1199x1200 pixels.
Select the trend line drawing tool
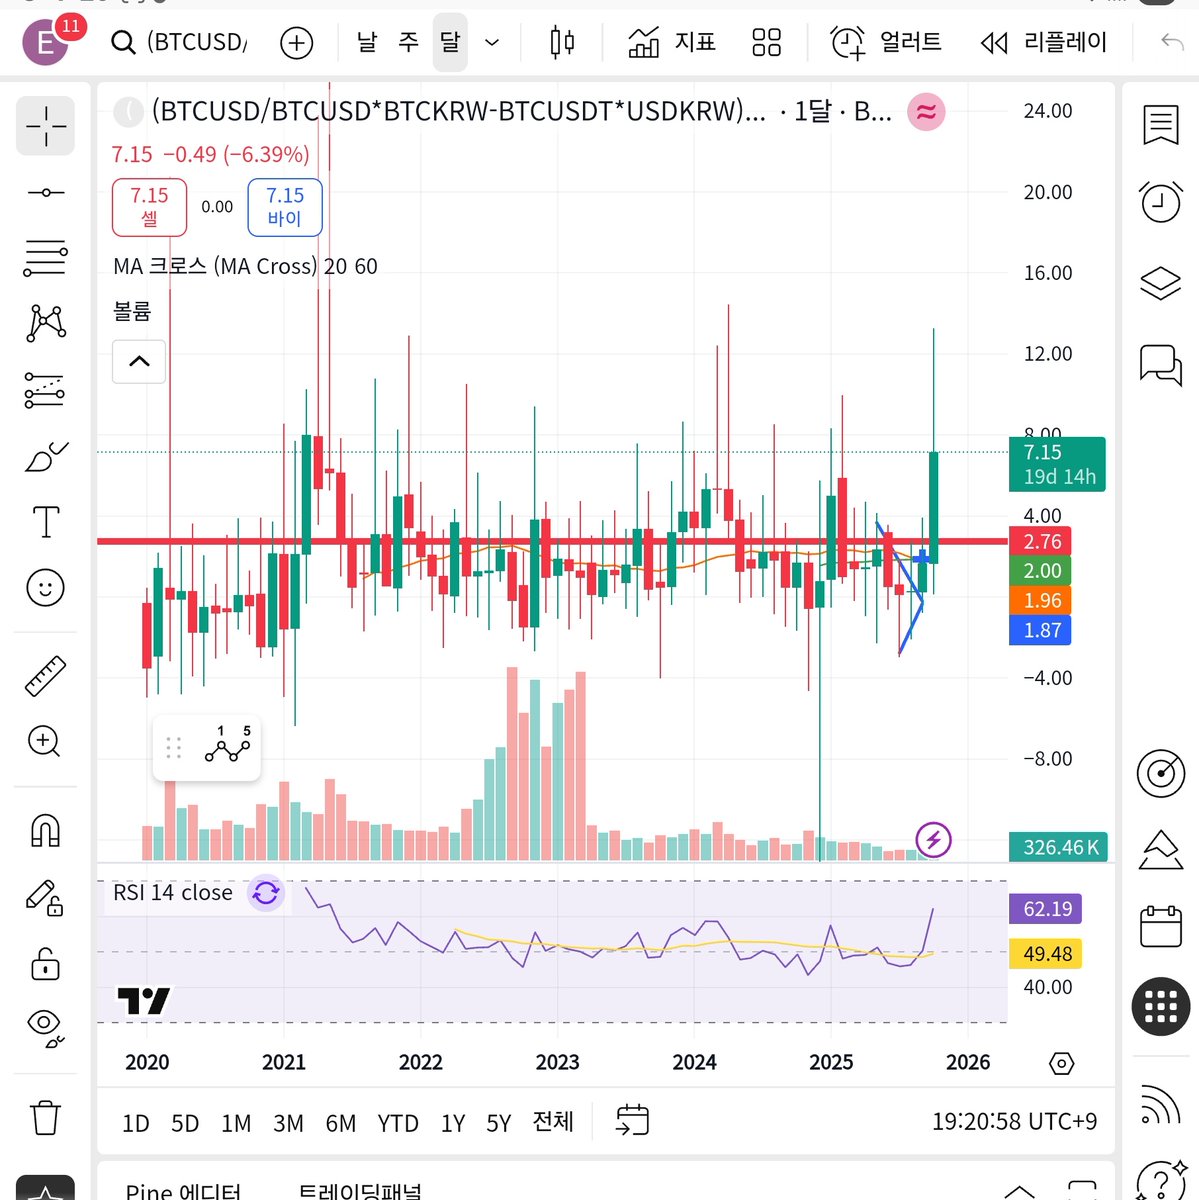point(46,192)
